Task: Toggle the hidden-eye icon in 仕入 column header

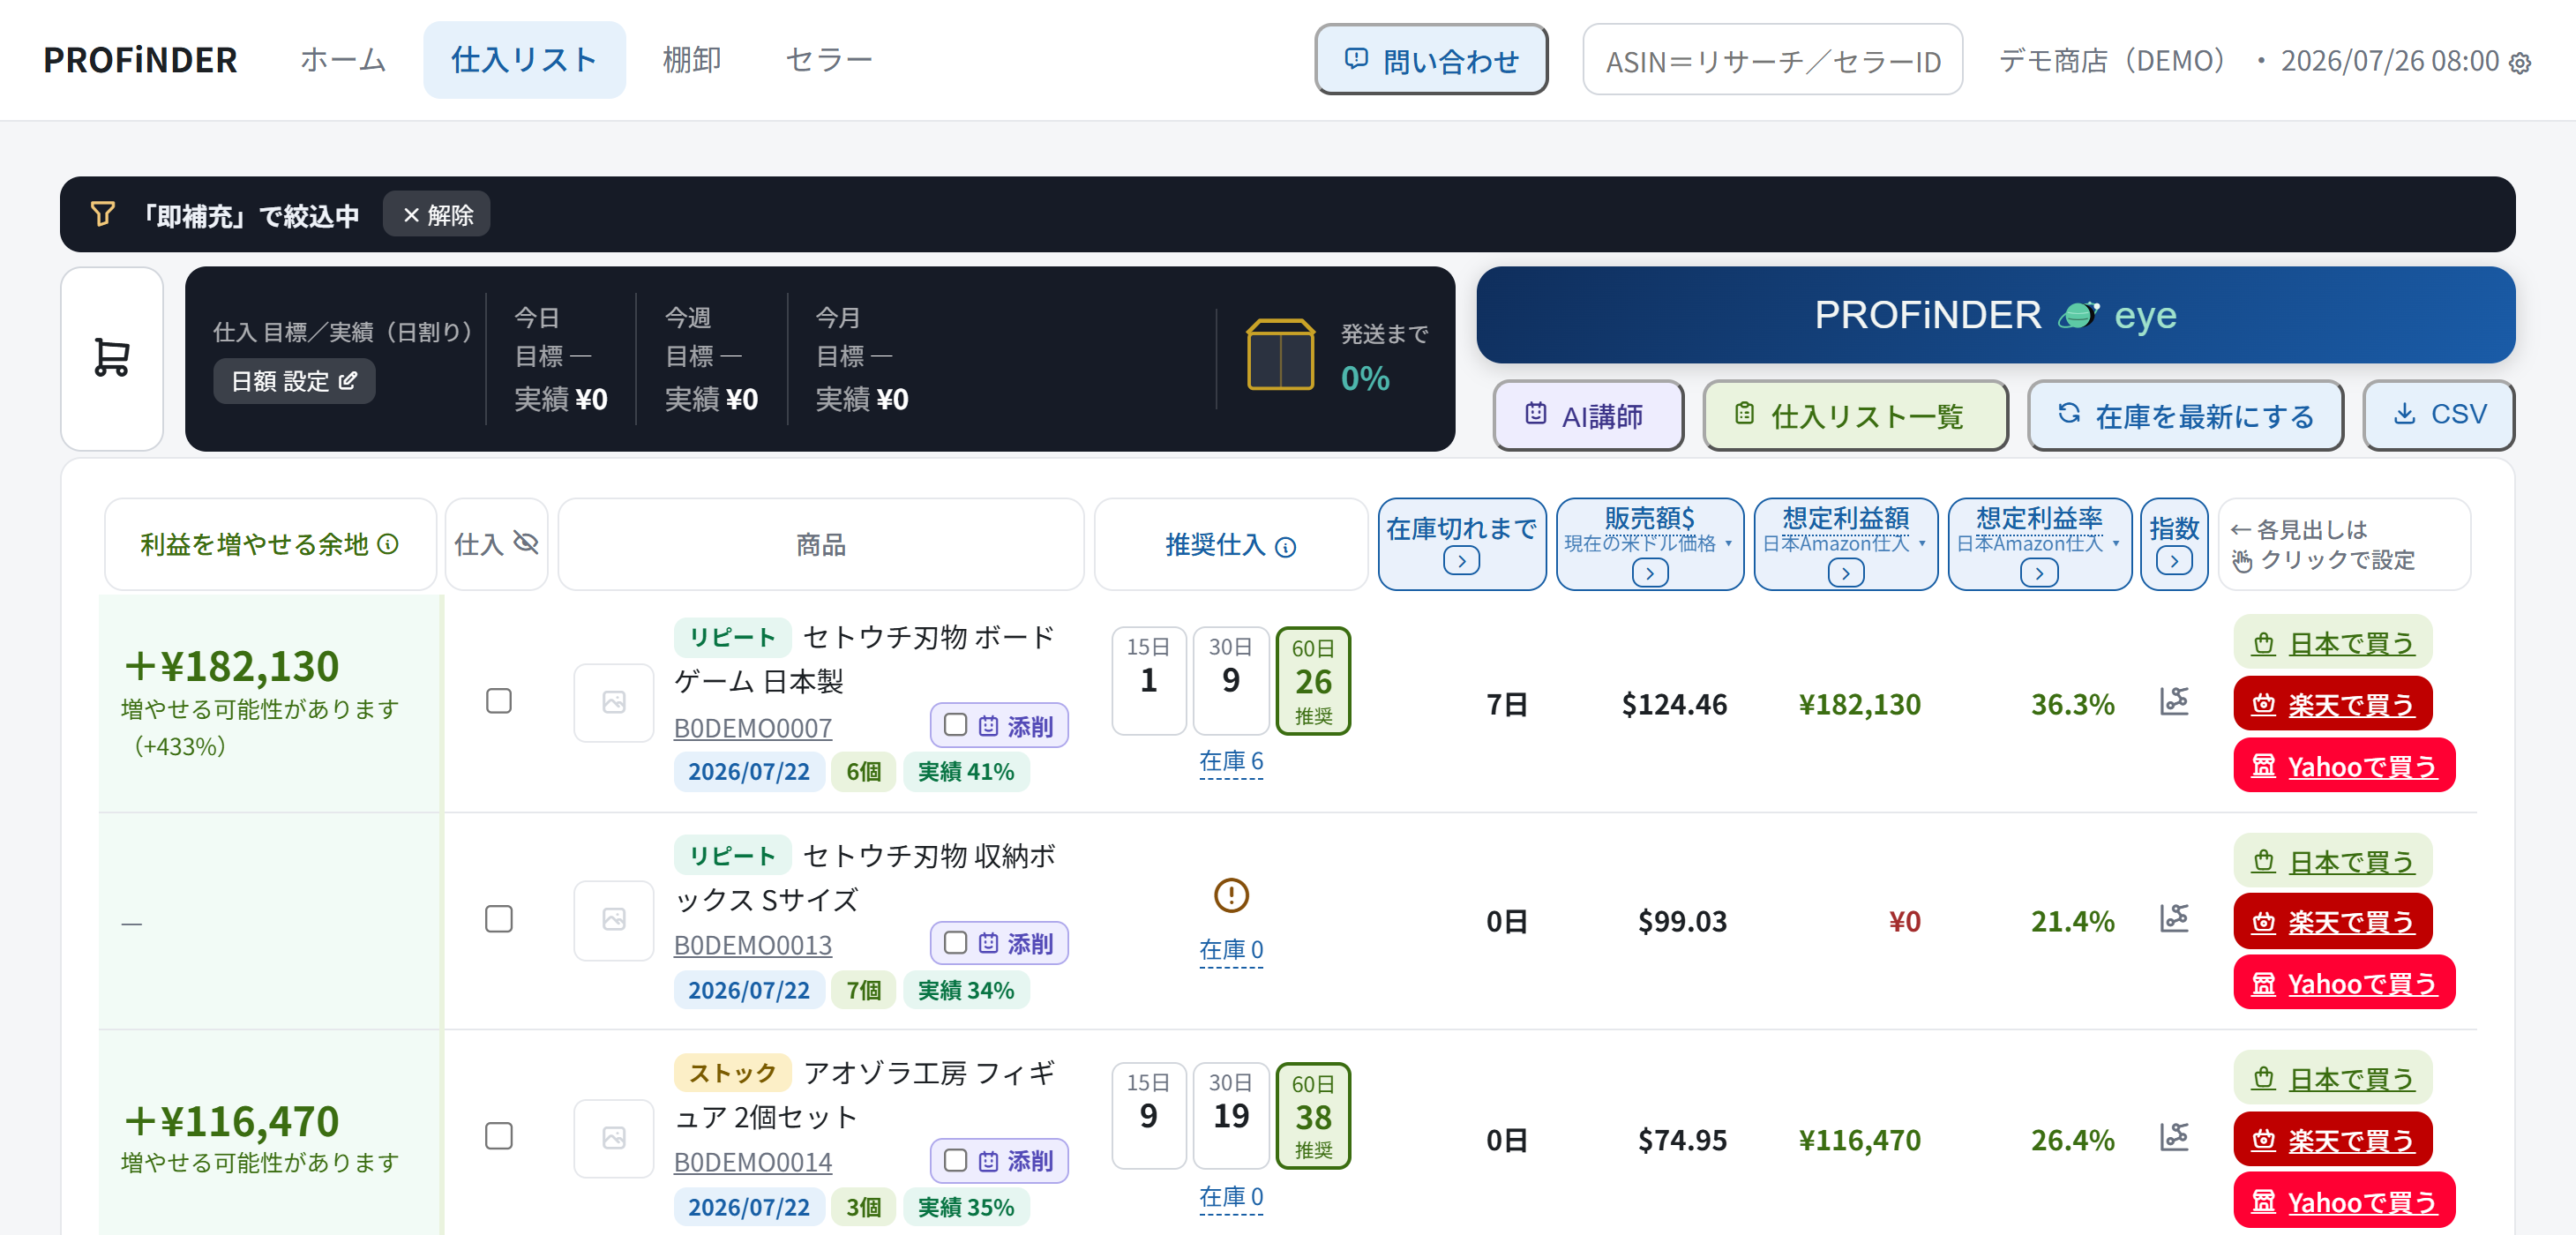Action: pyautogui.click(x=526, y=543)
